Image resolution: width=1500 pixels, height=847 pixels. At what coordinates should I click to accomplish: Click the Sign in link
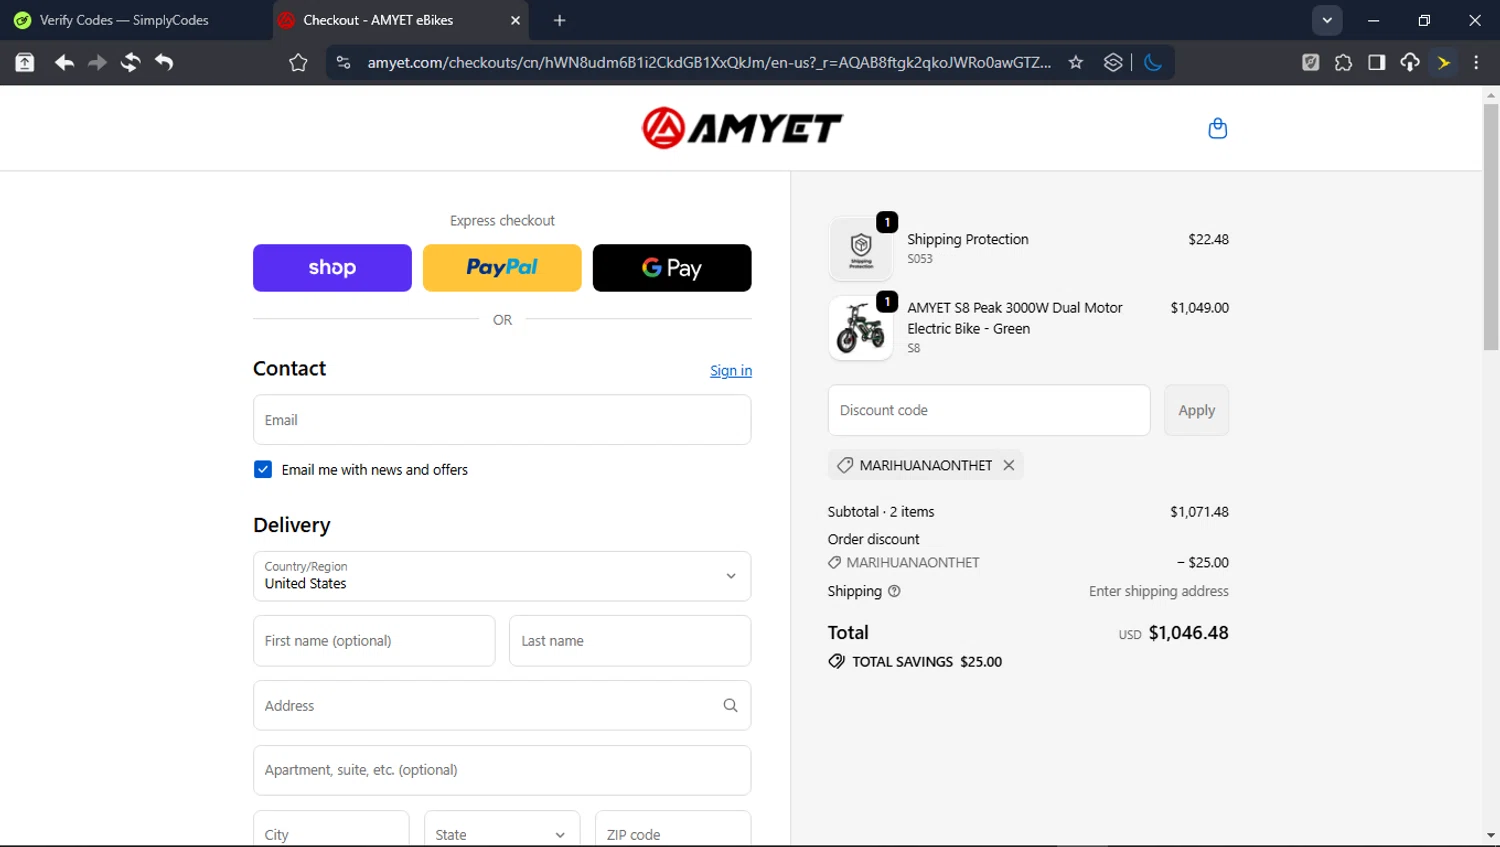(x=731, y=370)
